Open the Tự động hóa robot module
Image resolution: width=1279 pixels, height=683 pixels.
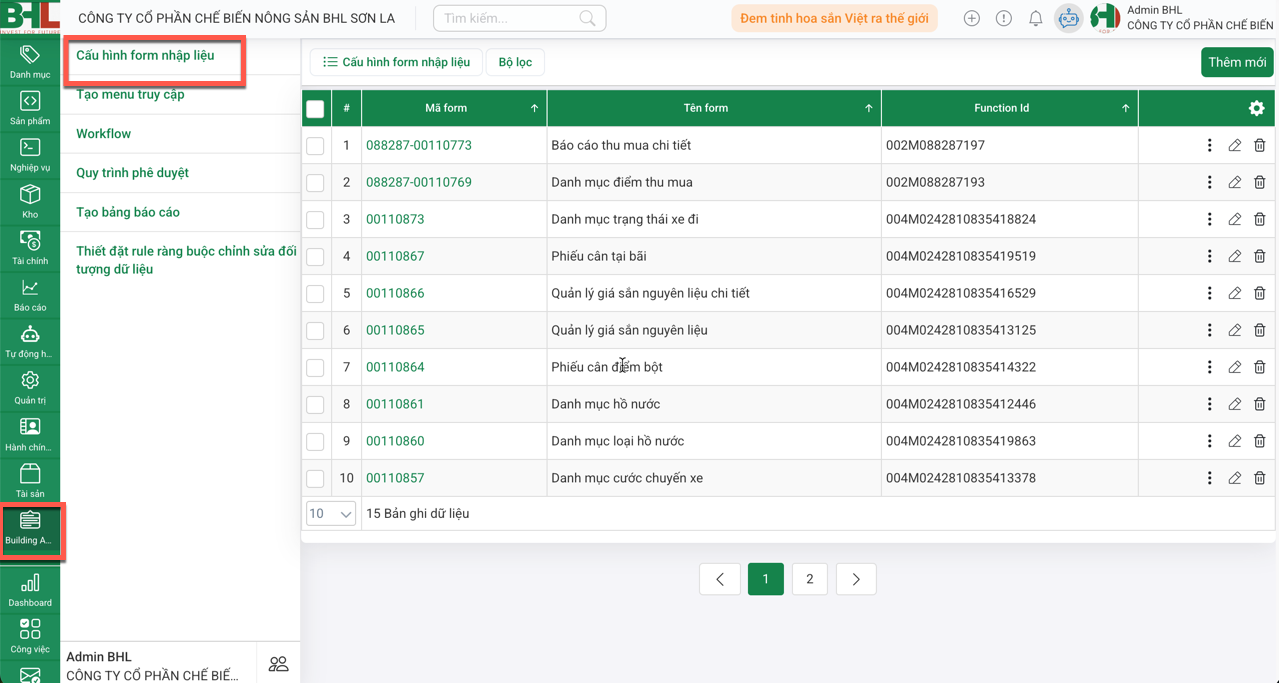click(x=30, y=341)
